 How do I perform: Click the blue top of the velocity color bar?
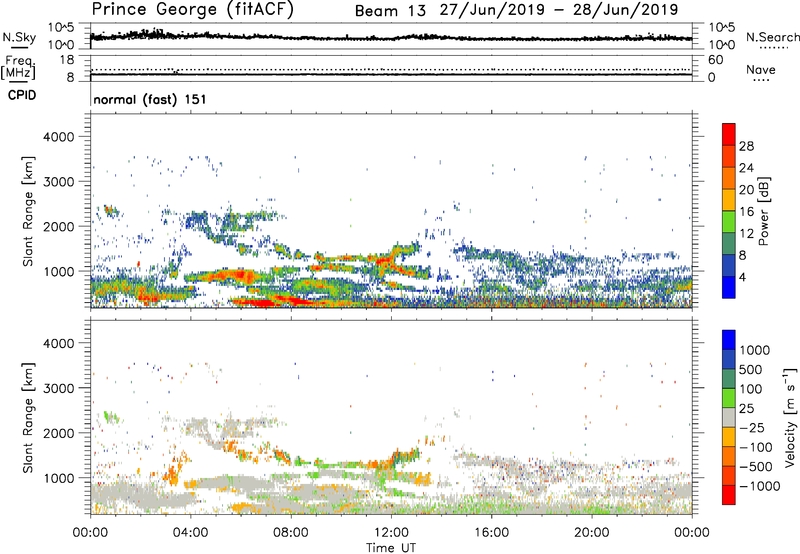[x=729, y=340]
